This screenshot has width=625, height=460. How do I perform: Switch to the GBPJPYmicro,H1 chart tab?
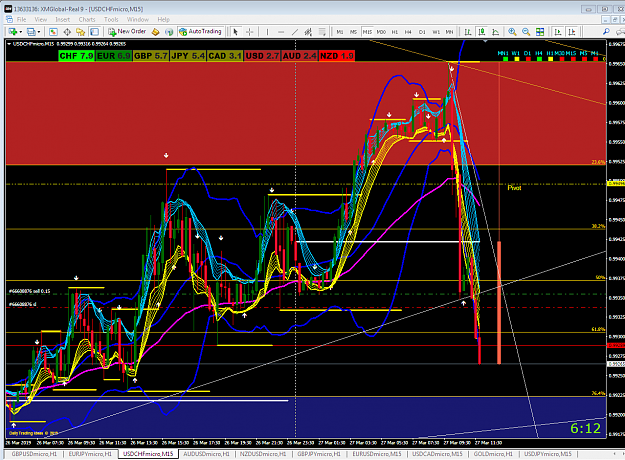319,454
